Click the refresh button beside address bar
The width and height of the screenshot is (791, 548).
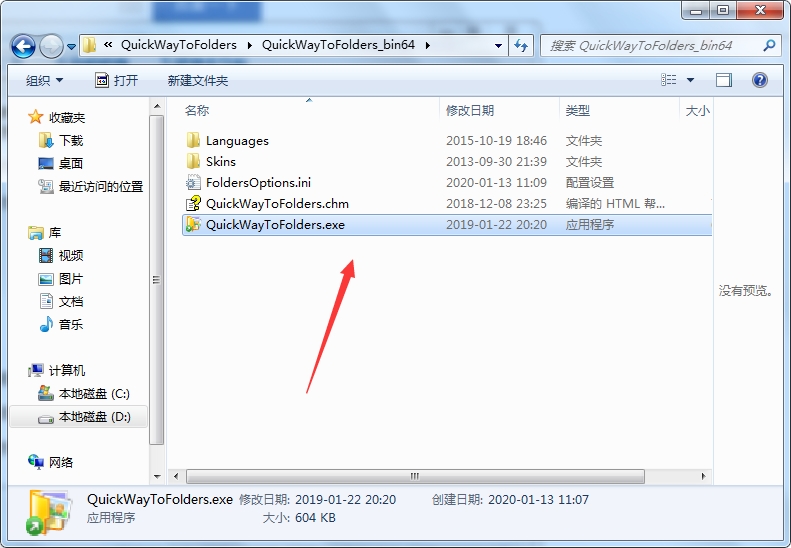coord(521,46)
